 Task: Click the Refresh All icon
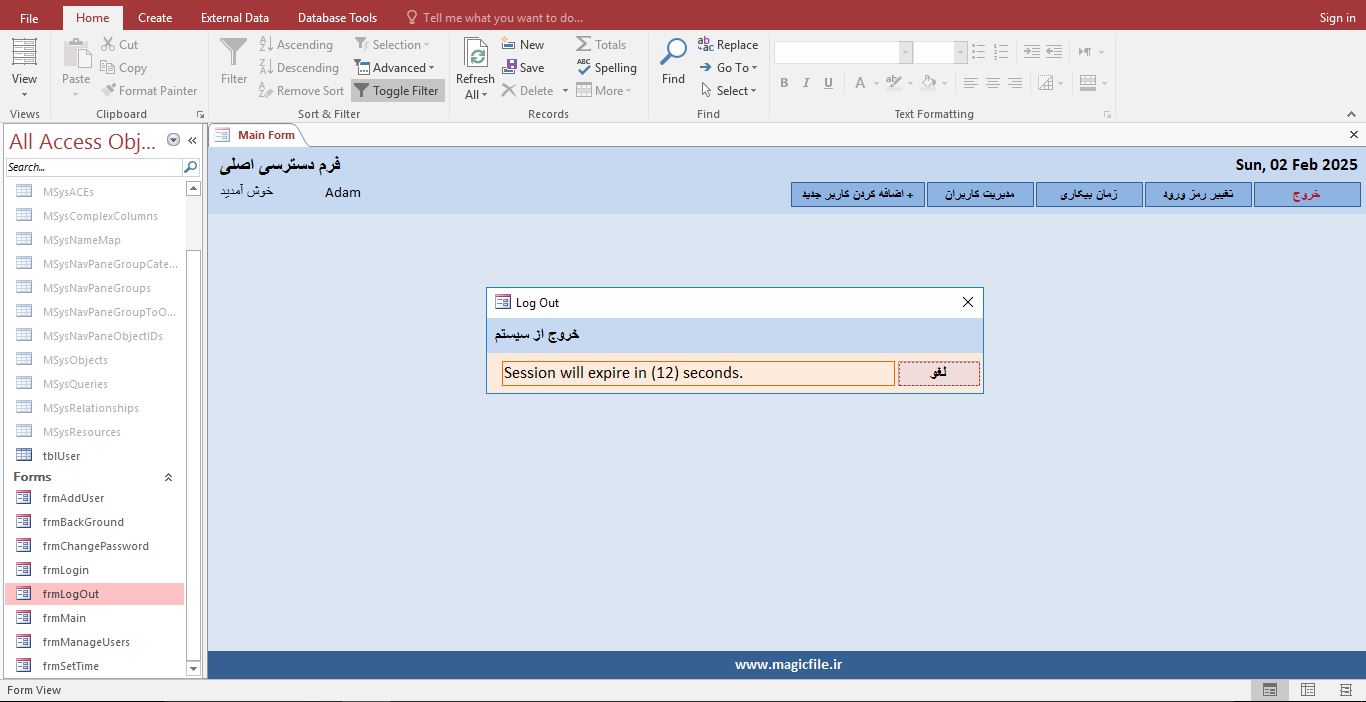(475, 53)
